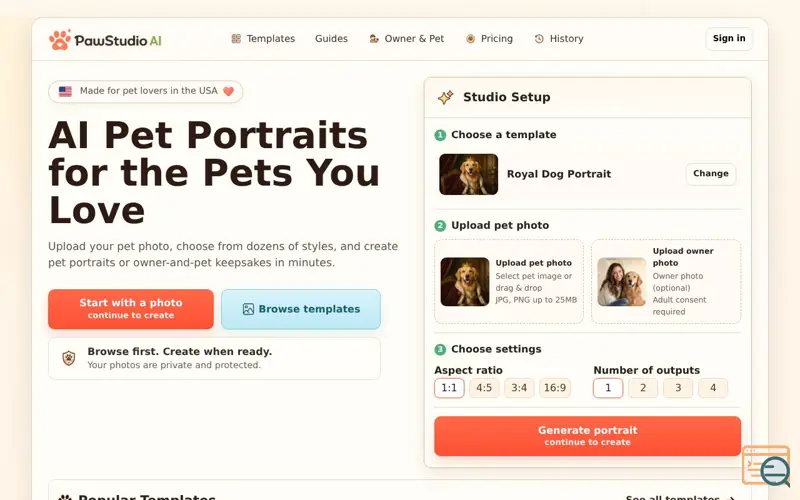Click the image icon in Browse templates
The height and width of the screenshot is (500, 800).
tap(248, 309)
